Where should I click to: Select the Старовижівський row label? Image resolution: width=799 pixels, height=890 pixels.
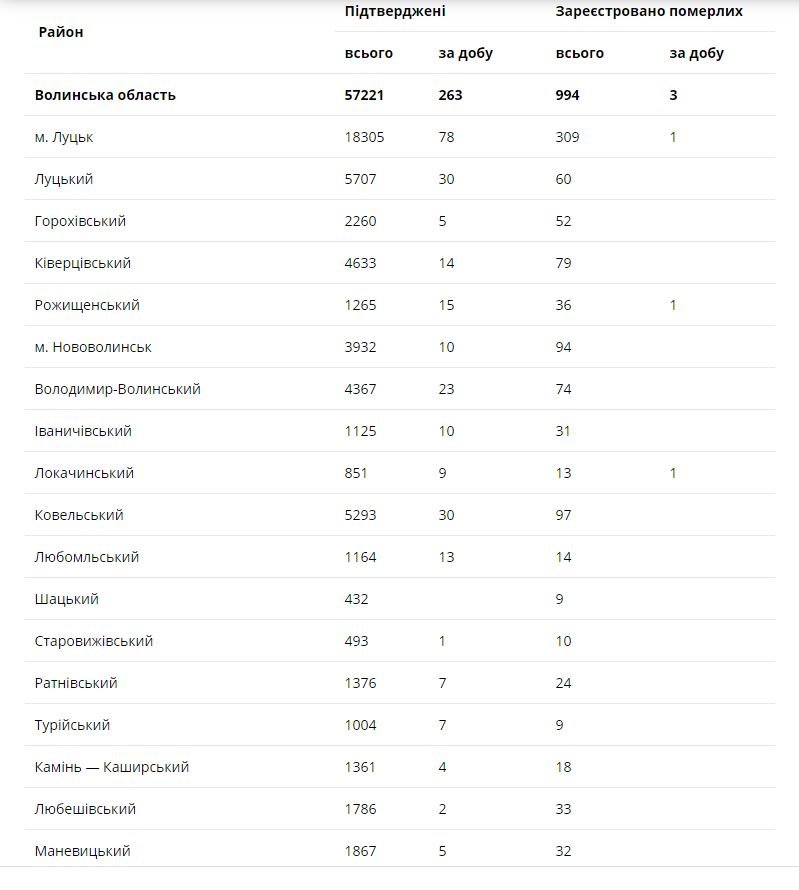pyautogui.click(x=93, y=641)
